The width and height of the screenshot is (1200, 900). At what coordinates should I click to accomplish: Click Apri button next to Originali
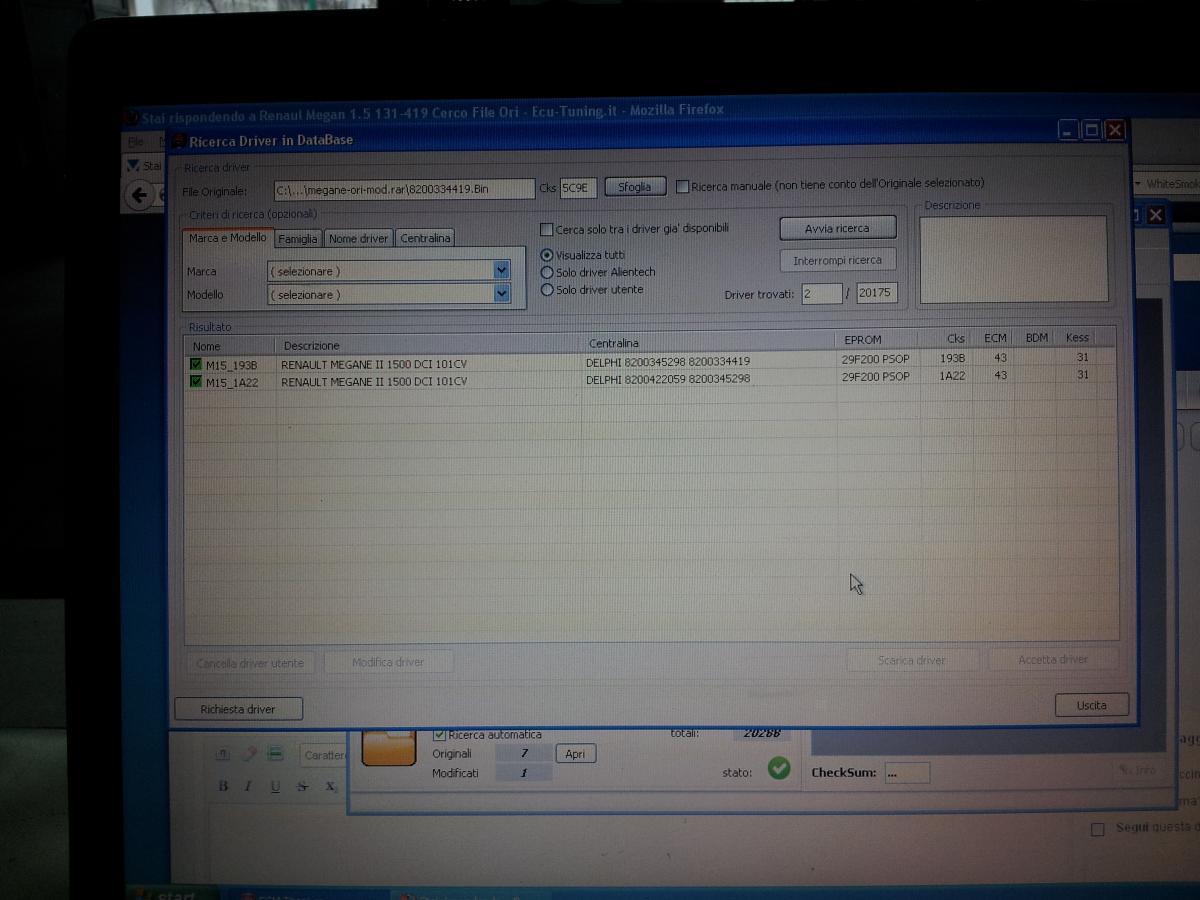click(575, 754)
